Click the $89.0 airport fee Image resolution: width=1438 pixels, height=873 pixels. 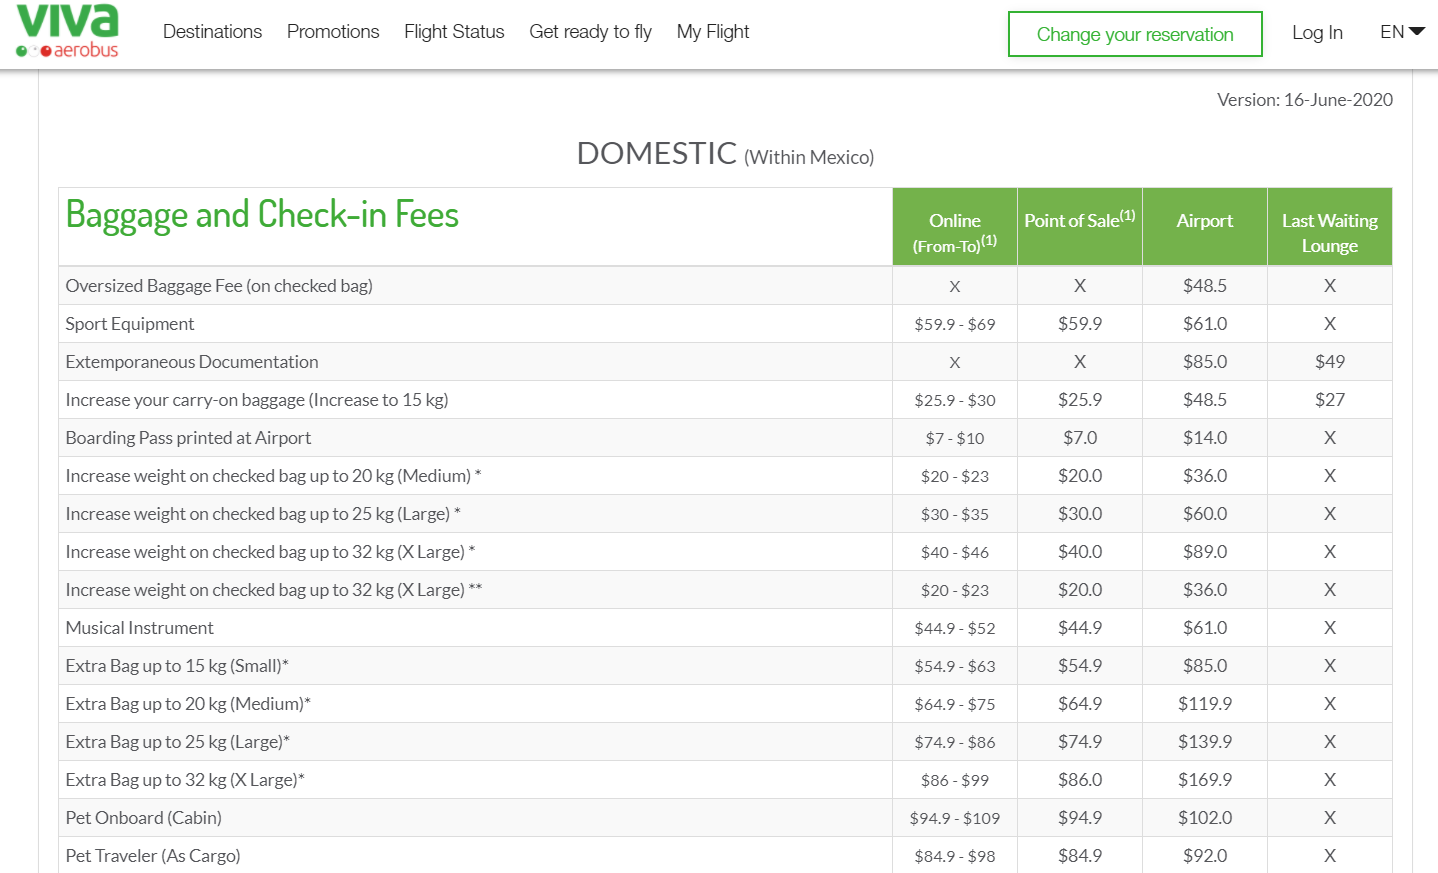click(x=1205, y=552)
